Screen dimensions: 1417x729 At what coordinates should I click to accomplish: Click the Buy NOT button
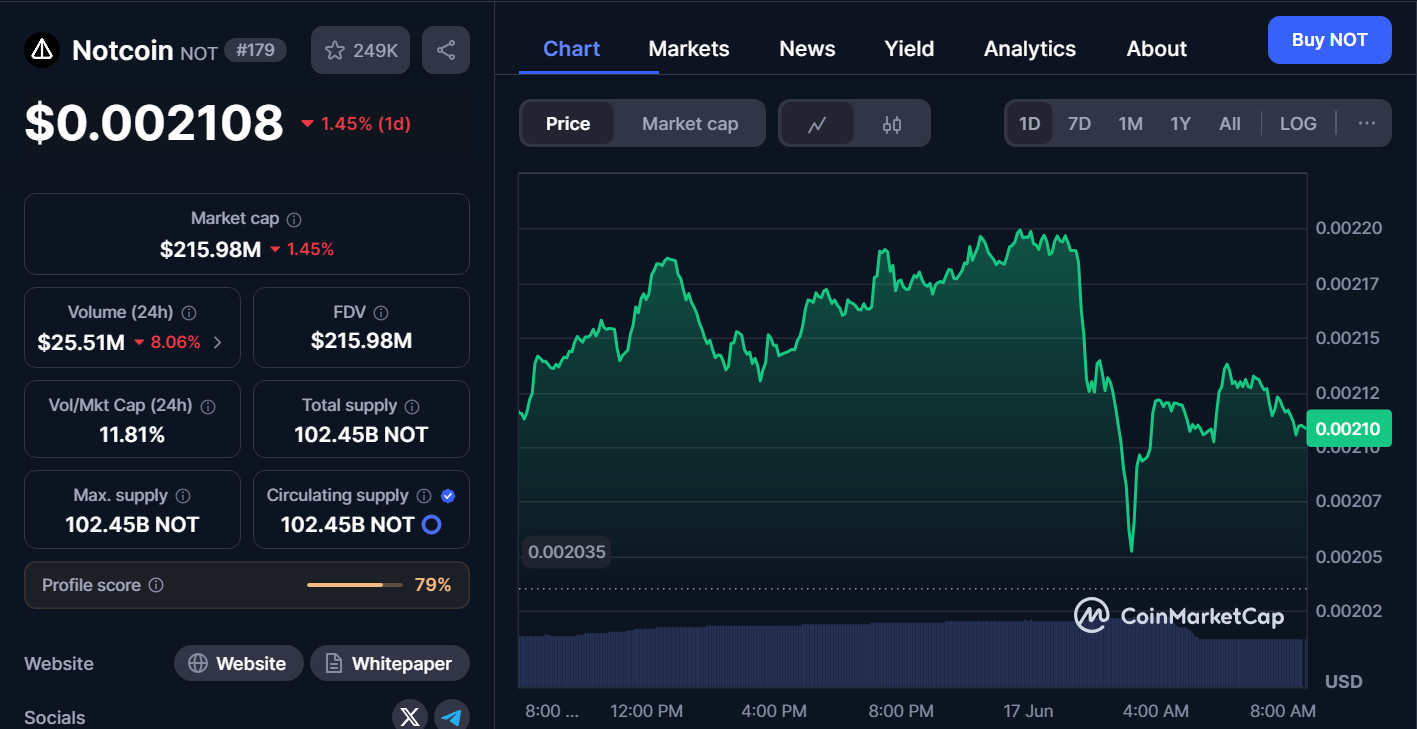point(1329,40)
